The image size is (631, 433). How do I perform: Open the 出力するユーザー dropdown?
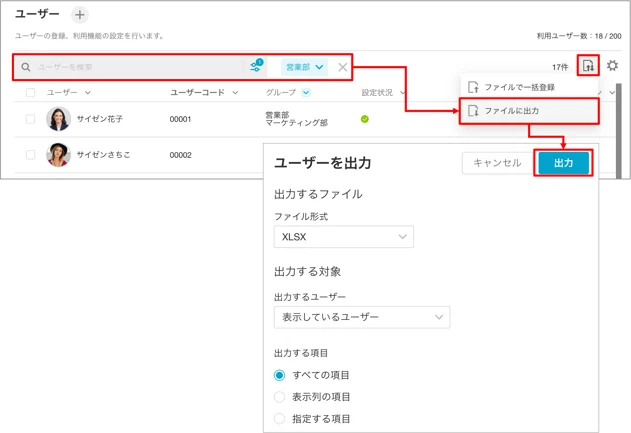tap(362, 317)
